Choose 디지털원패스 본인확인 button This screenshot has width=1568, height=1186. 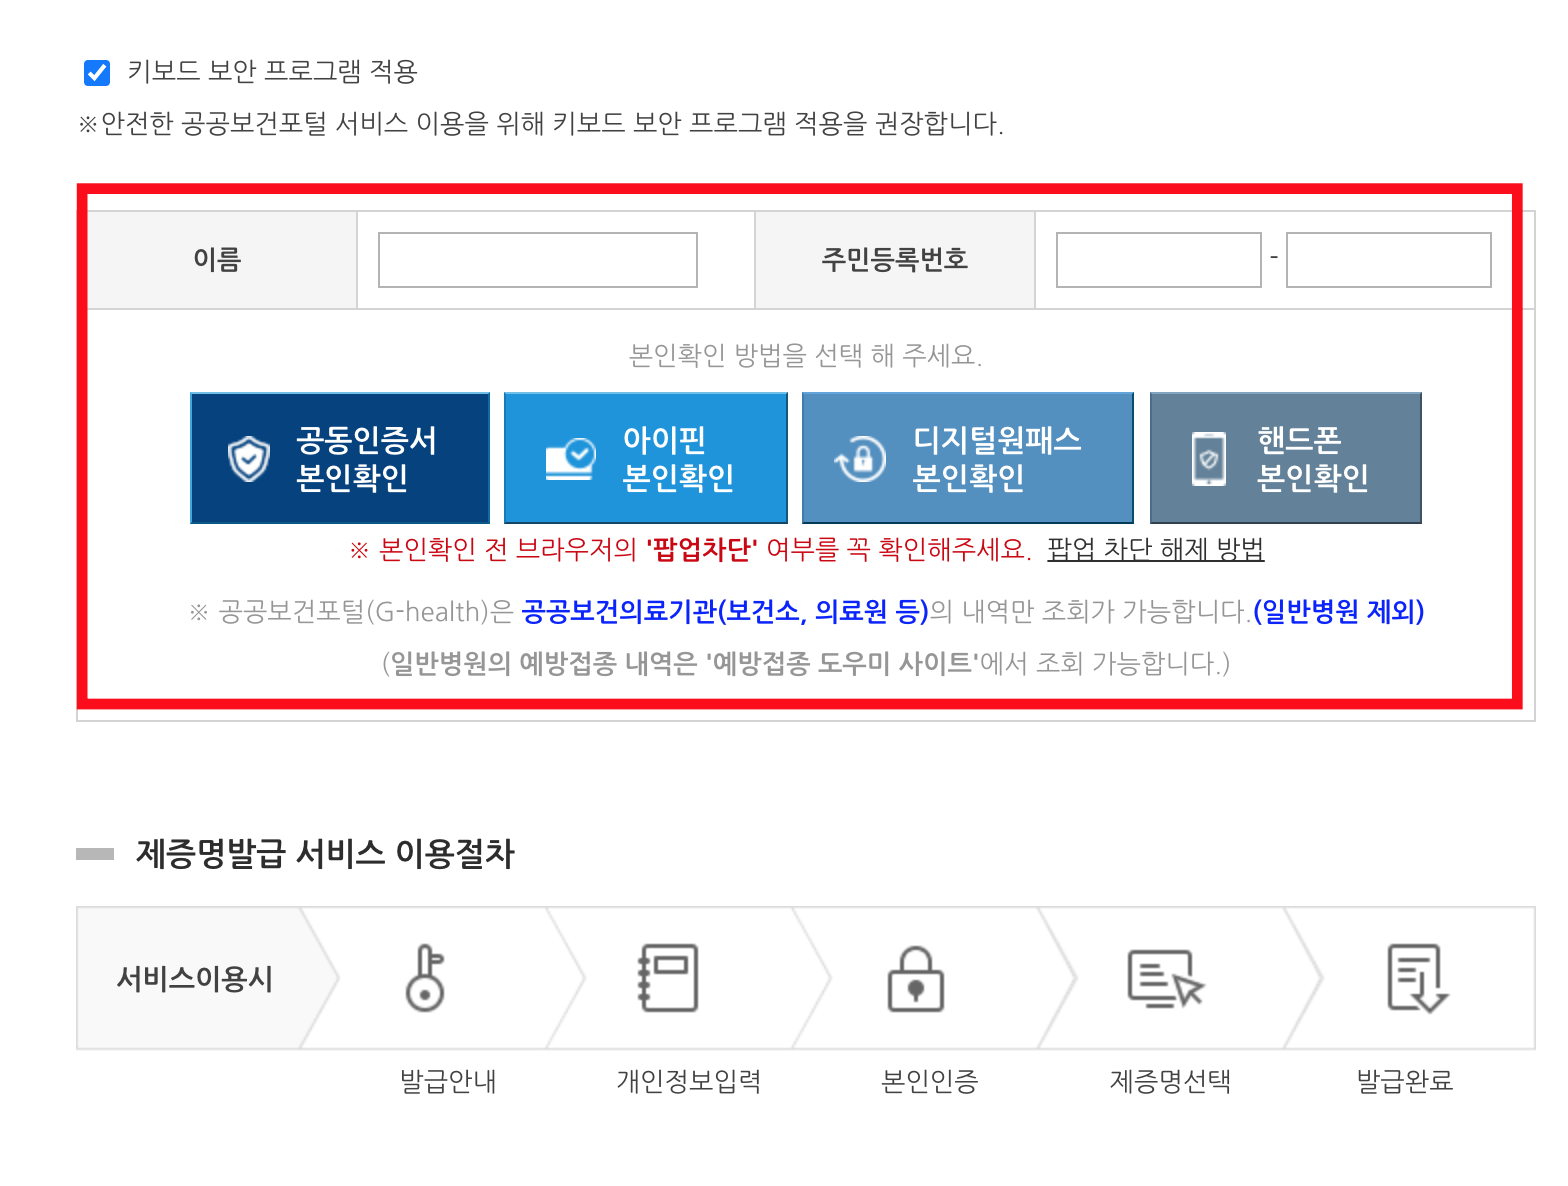click(968, 458)
